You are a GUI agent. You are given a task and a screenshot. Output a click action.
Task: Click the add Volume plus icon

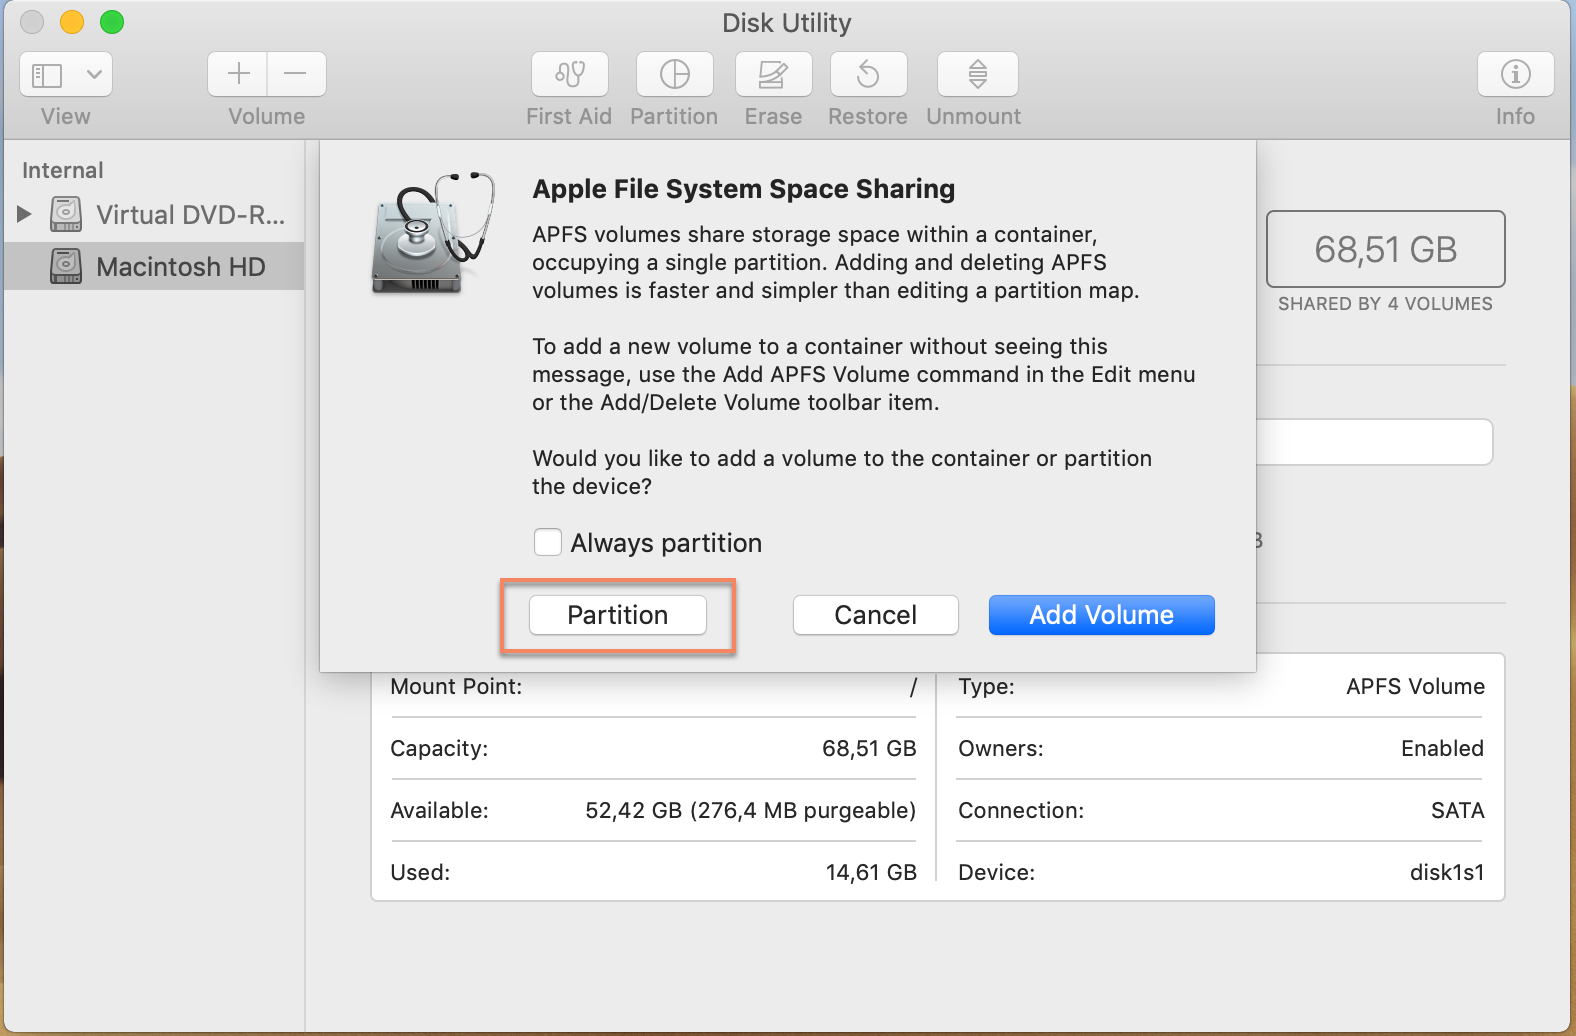[238, 74]
